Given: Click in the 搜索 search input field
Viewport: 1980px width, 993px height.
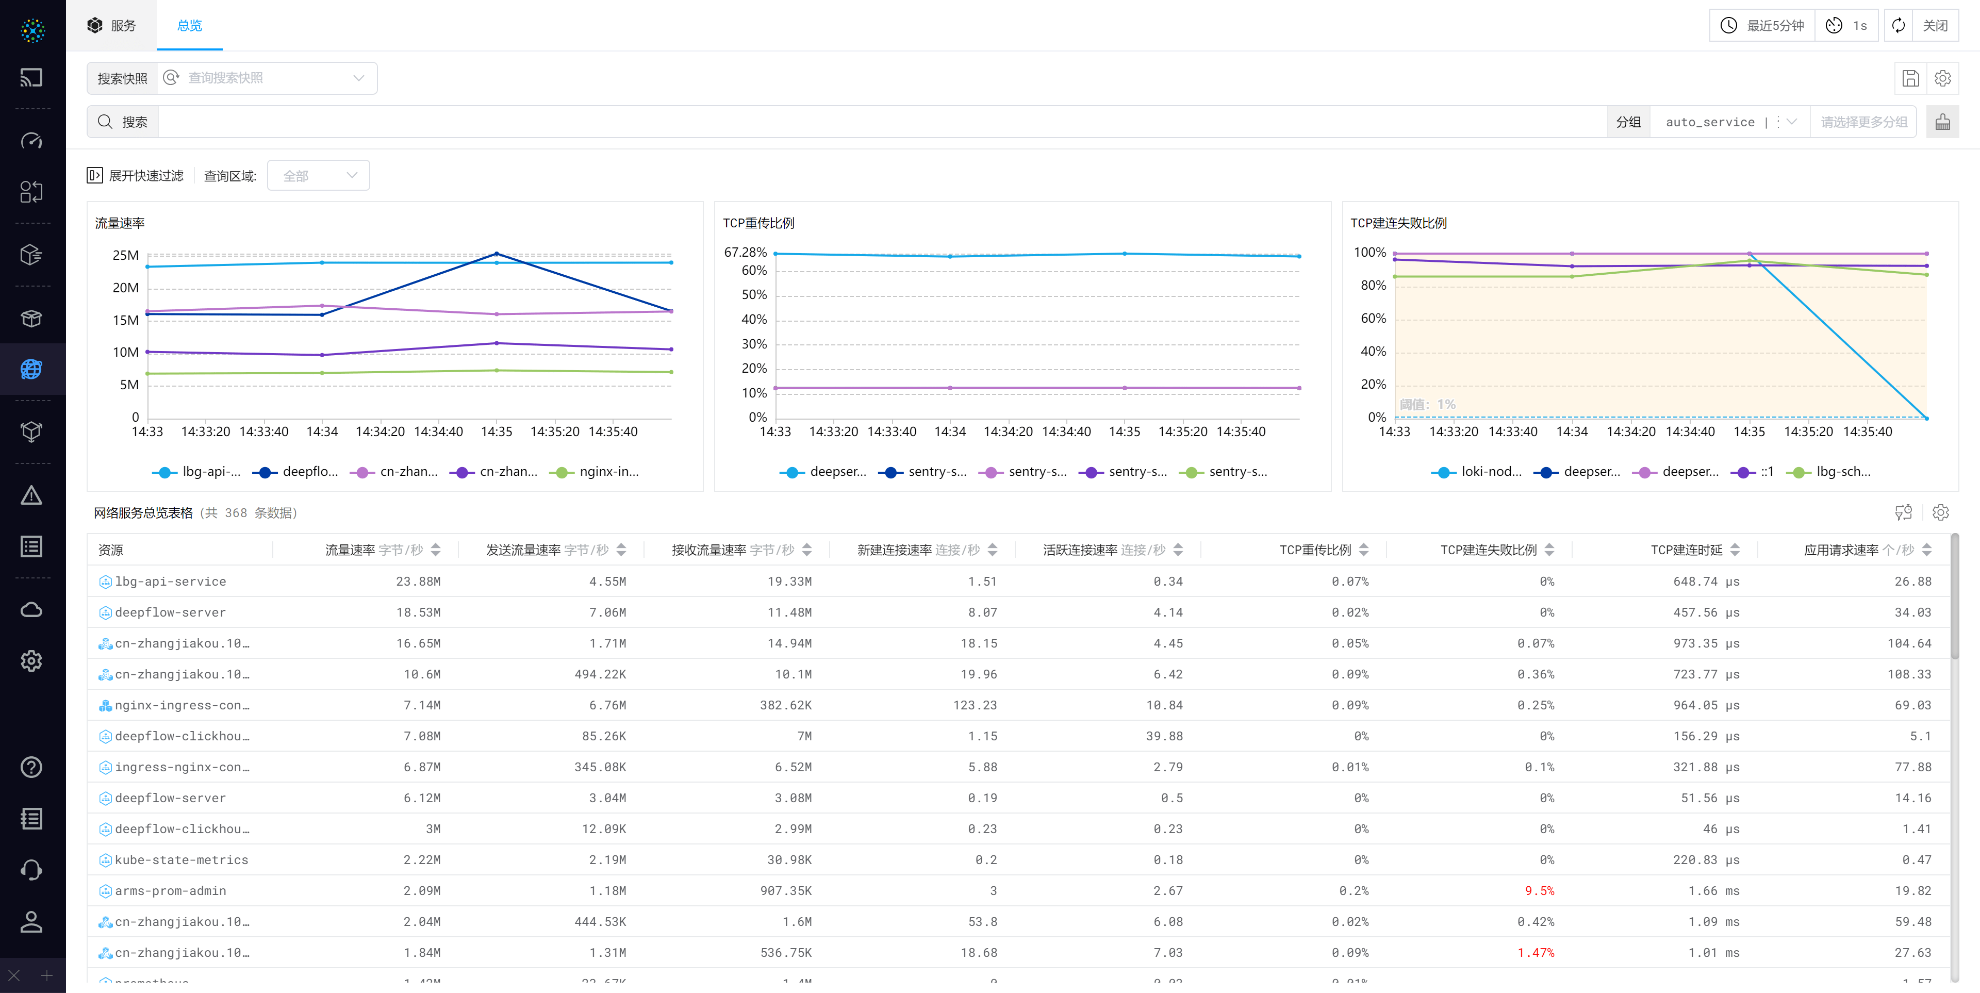Looking at the screenshot, I should click(880, 122).
